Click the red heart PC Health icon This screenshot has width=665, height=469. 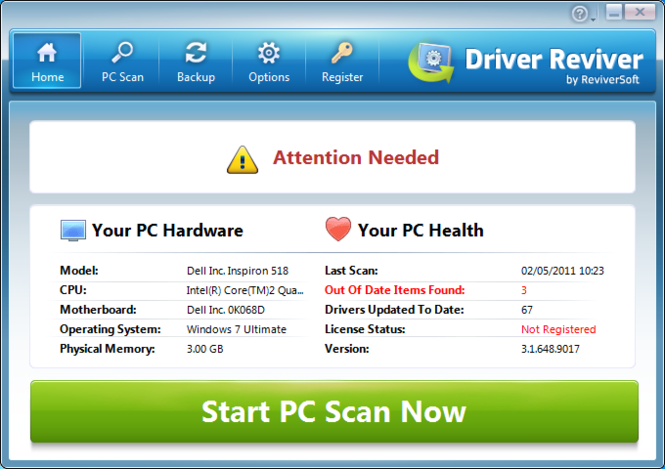click(338, 229)
